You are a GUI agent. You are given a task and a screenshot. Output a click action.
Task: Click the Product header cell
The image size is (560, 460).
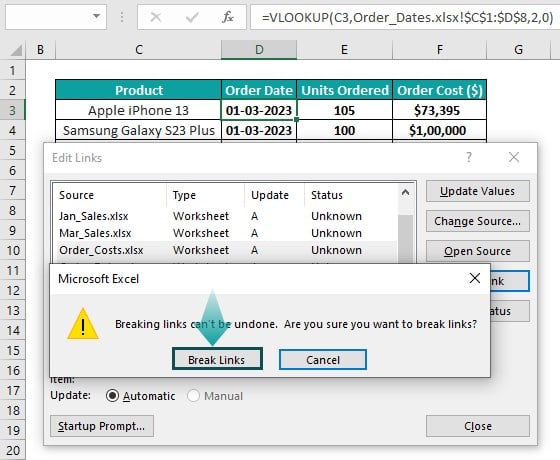click(139, 90)
